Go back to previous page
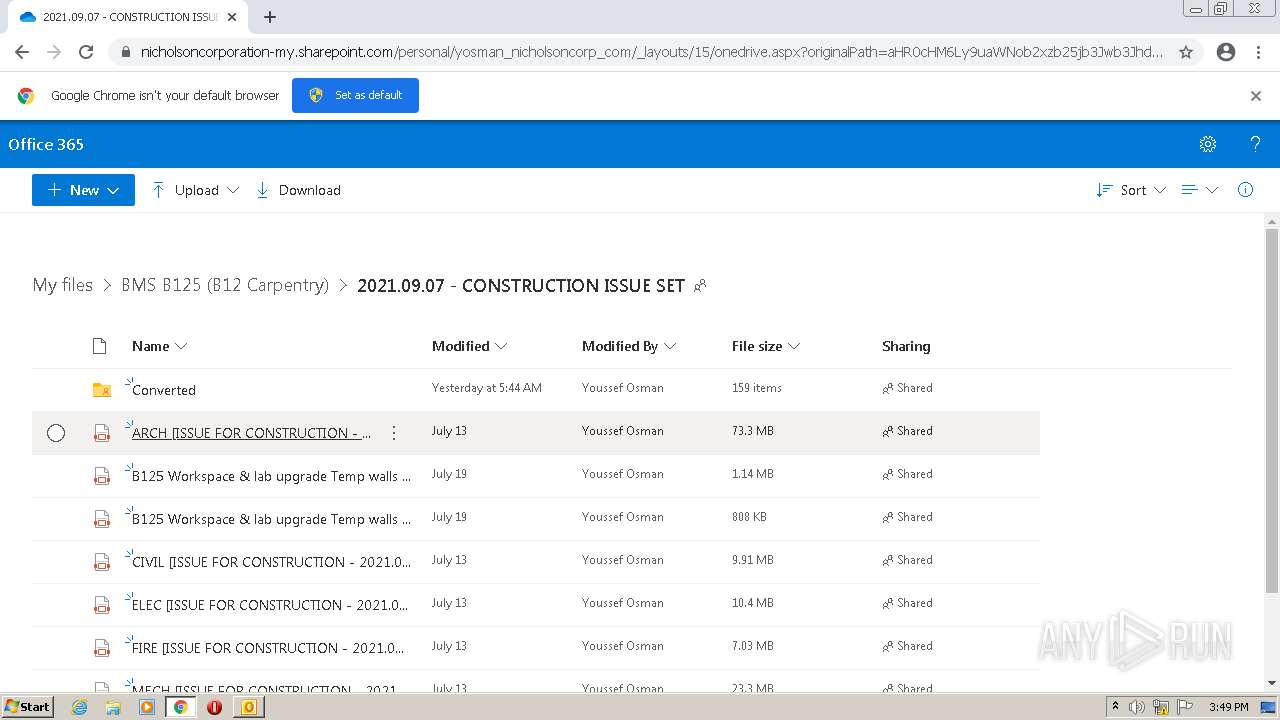This screenshot has height=720, width=1280. 22,52
